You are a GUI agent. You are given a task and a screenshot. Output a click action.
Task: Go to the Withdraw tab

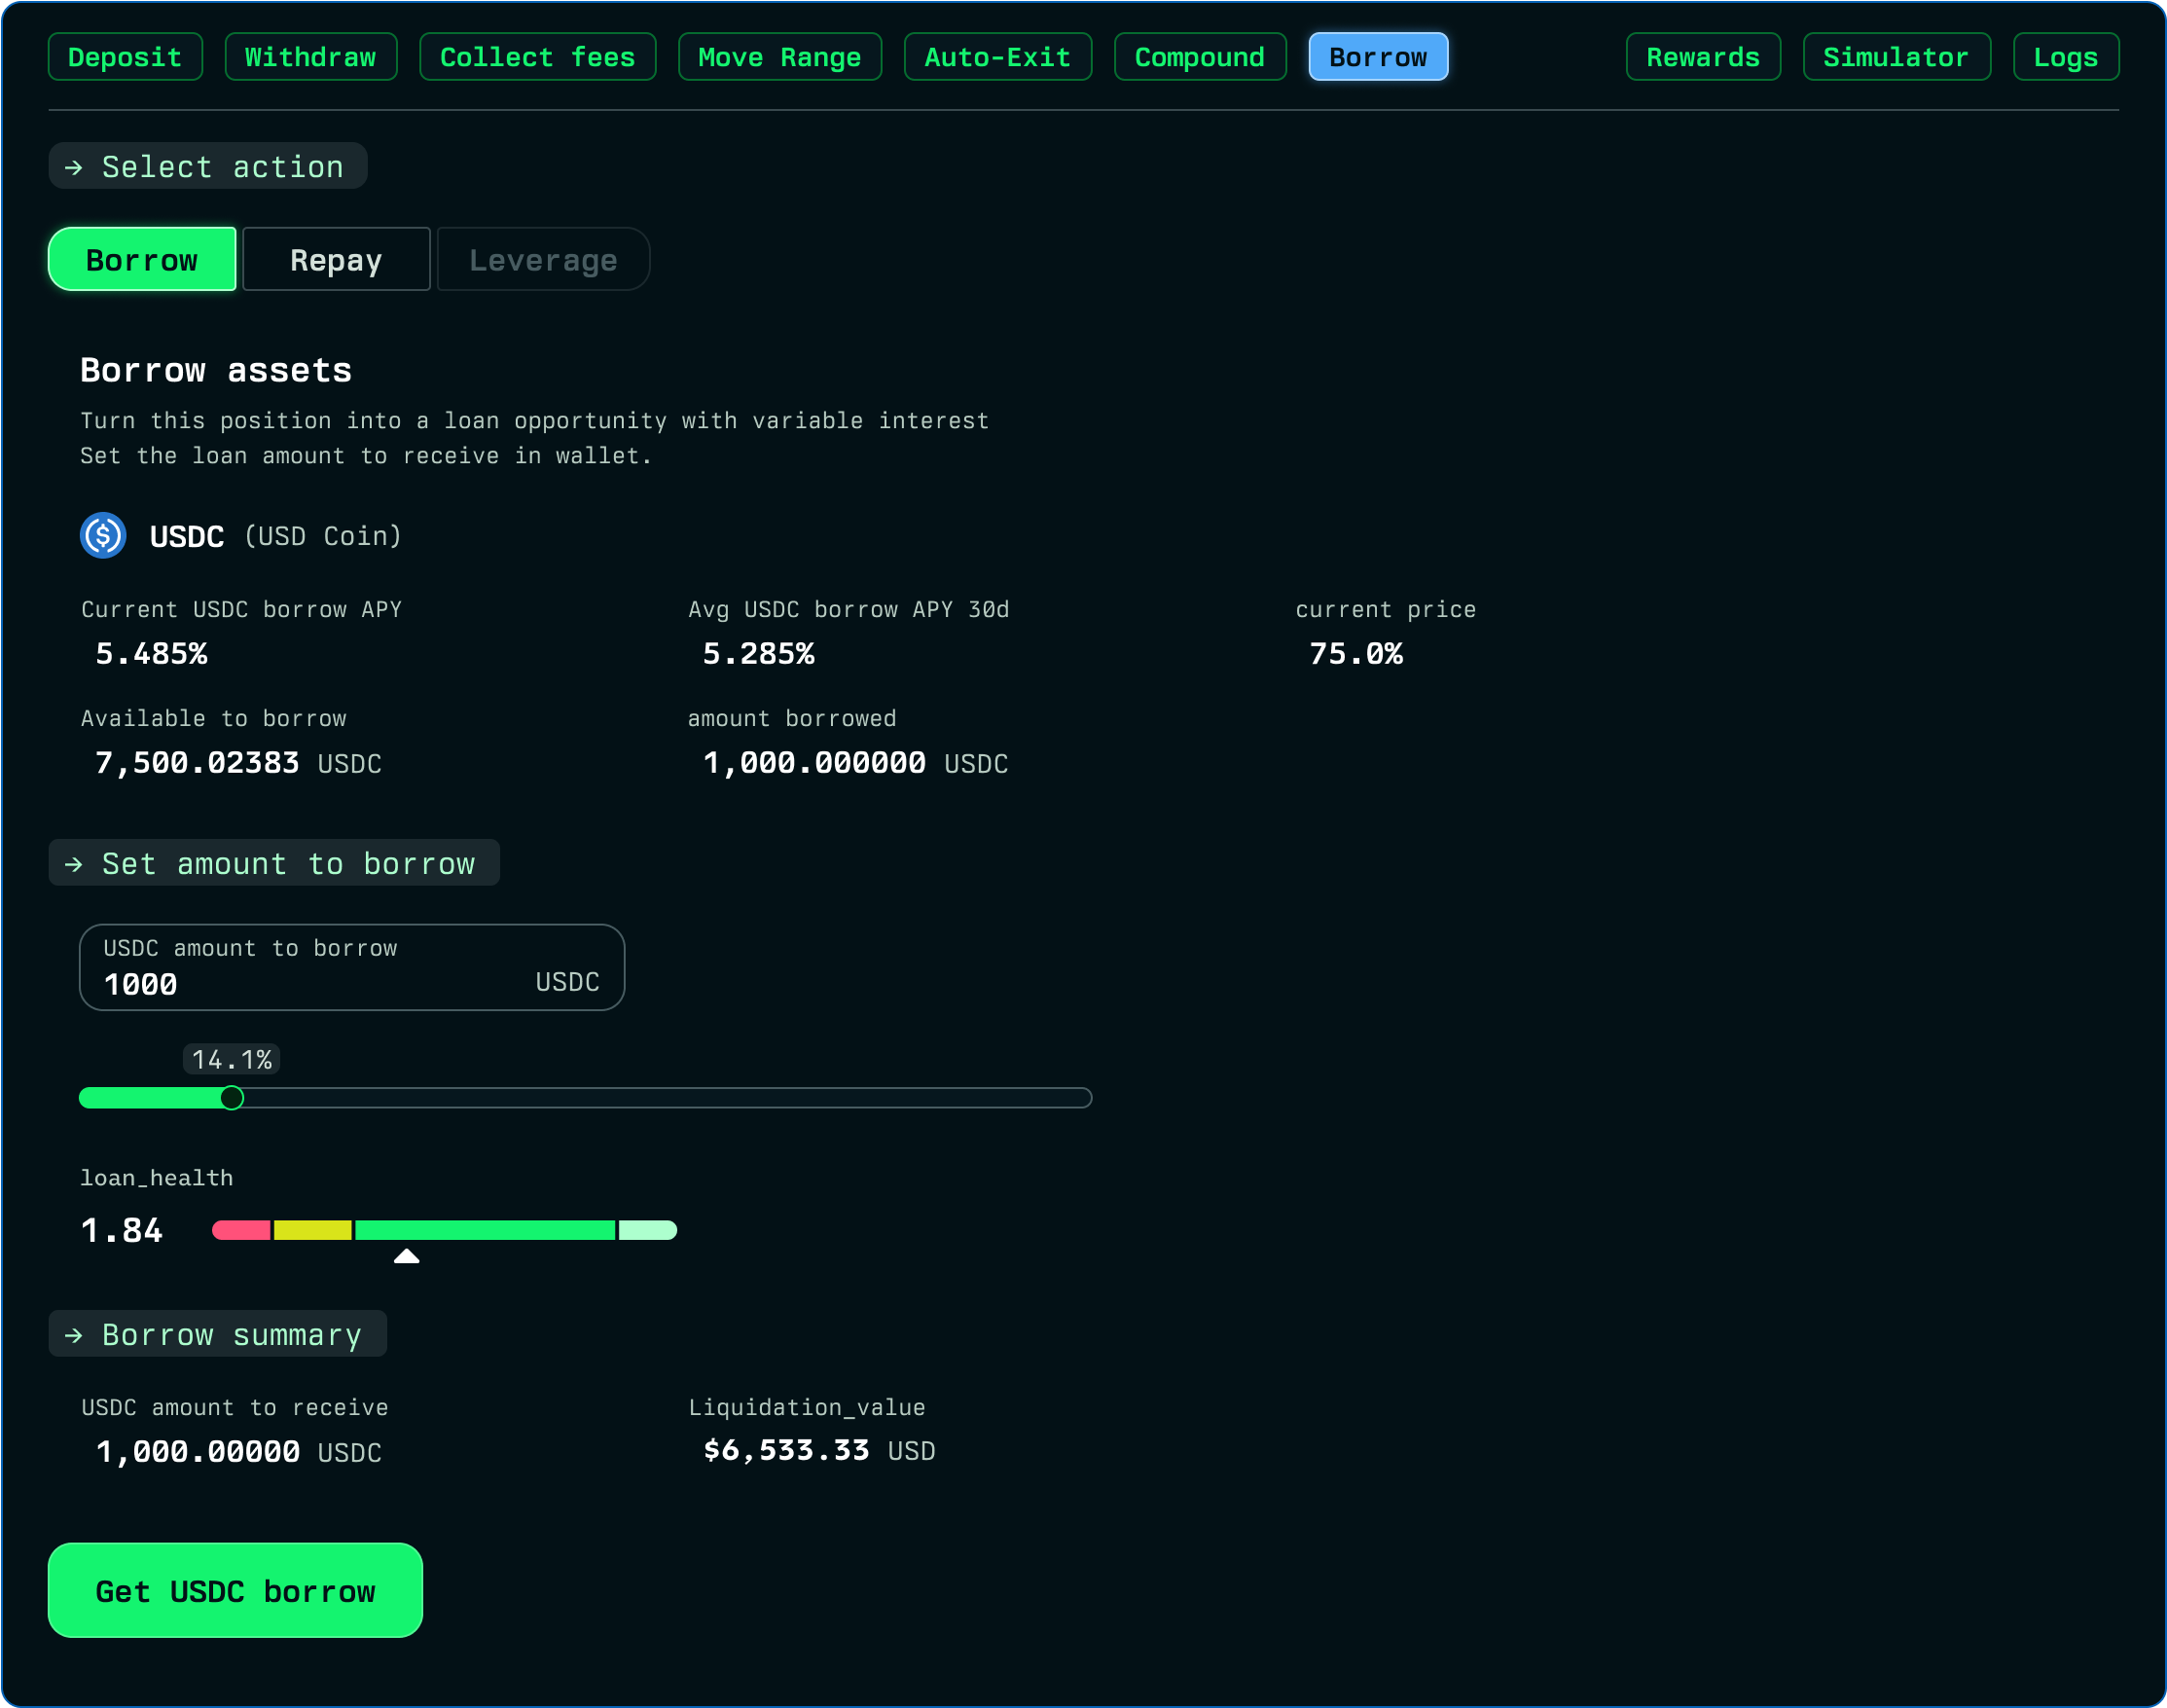310,57
